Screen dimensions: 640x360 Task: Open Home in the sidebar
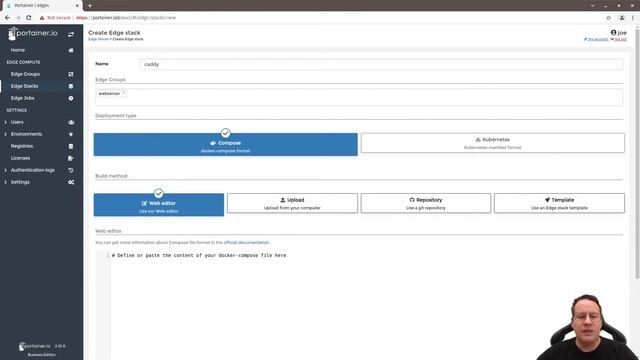coord(18,50)
